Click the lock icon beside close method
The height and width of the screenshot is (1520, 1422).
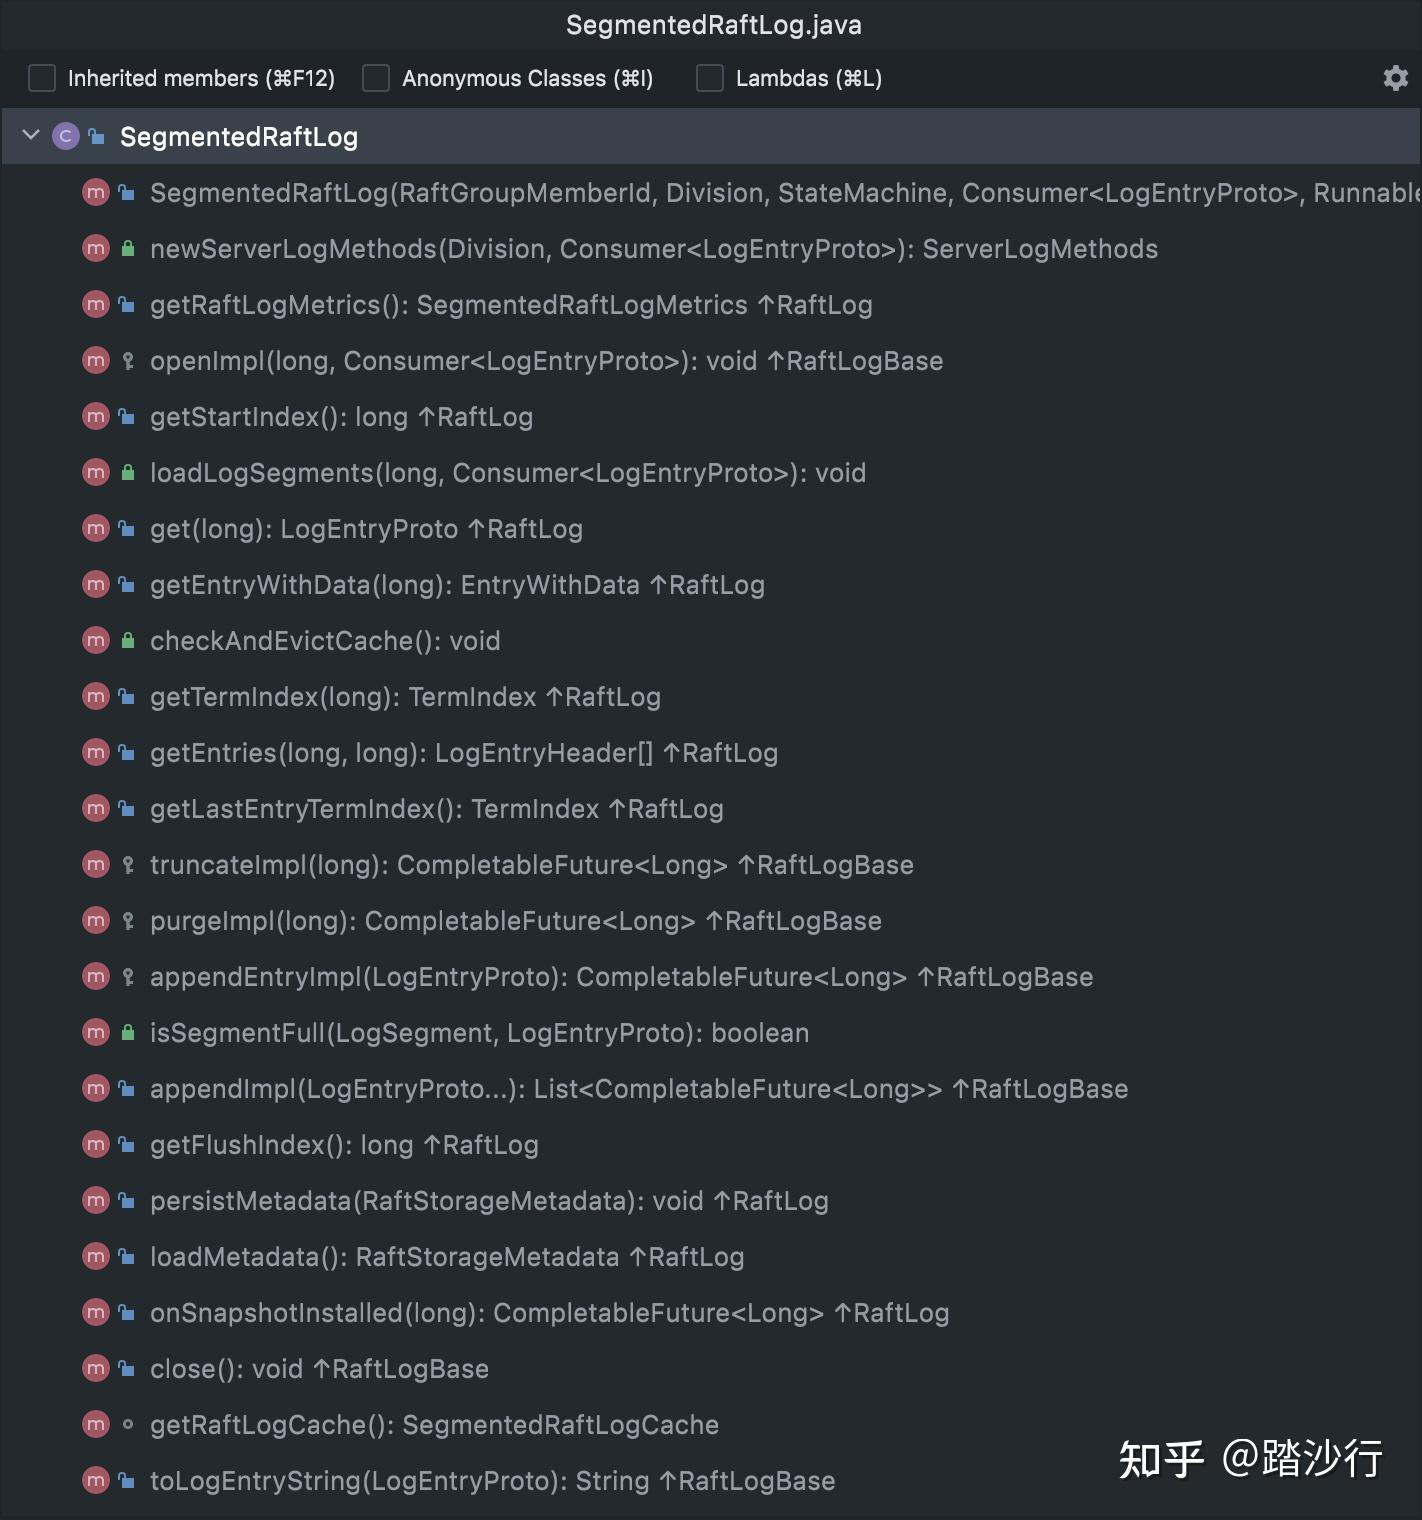click(125, 1368)
